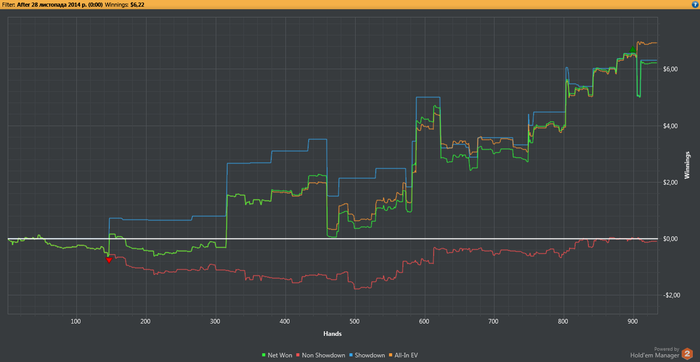Screen dimensions: 700x362
Task: Click the '500' x-axis label
Action: pyautogui.click(x=354, y=321)
